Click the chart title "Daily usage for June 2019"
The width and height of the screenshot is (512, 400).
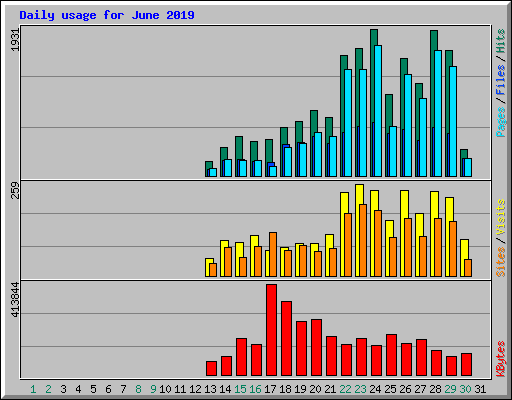tap(107, 15)
